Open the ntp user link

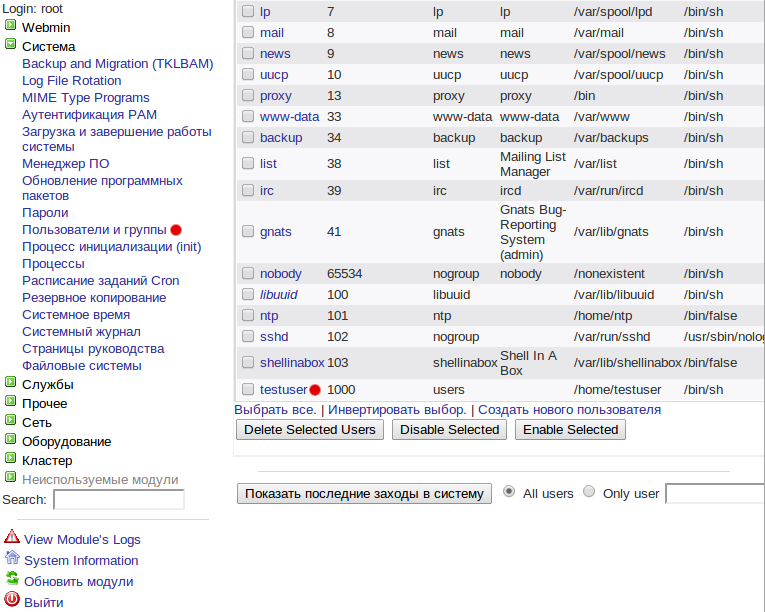click(x=269, y=316)
